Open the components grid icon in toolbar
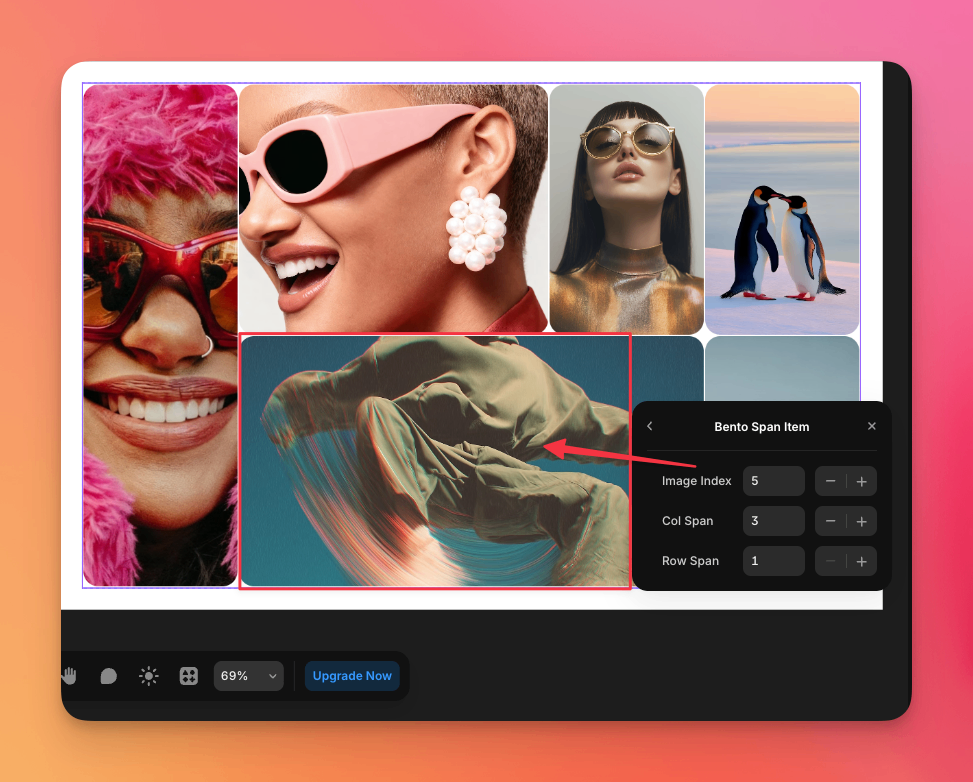 point(188,676)
